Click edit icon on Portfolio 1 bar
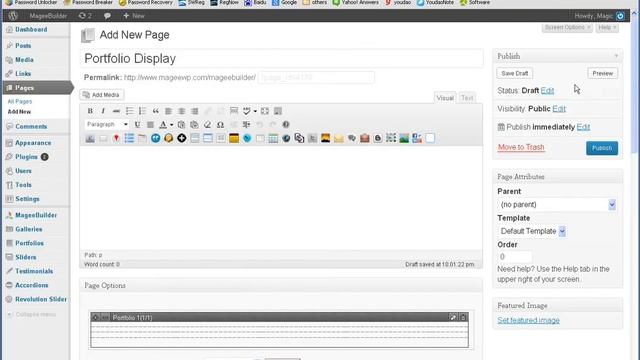 point(453,317)
